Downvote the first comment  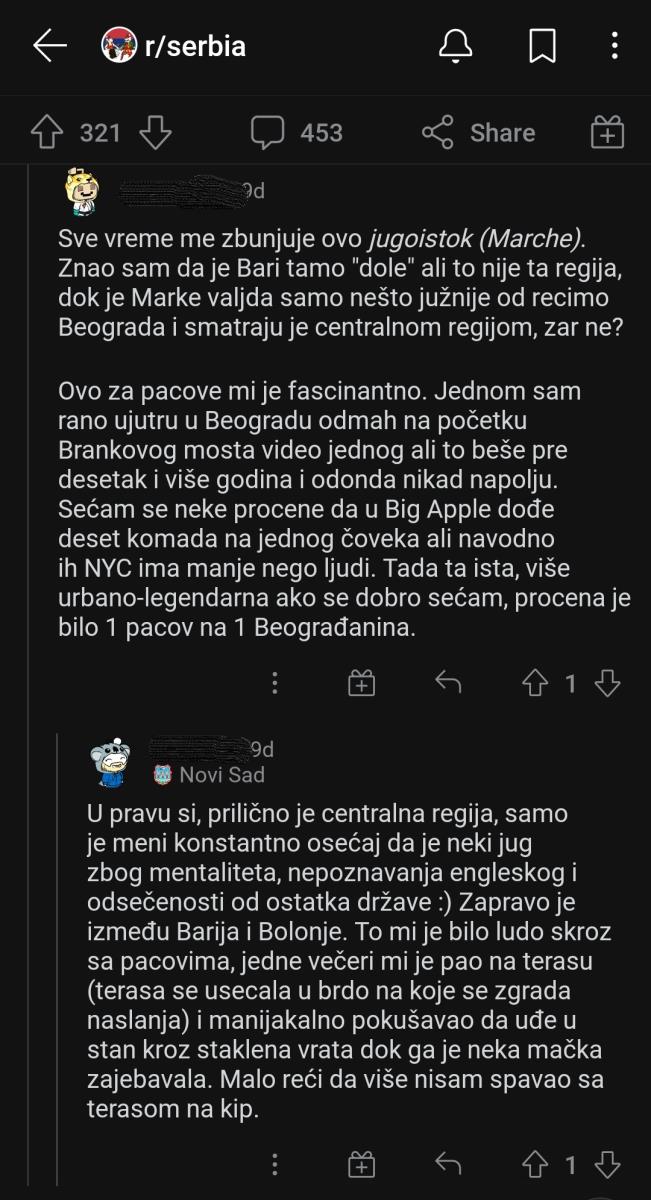click(x=605, y=683)
